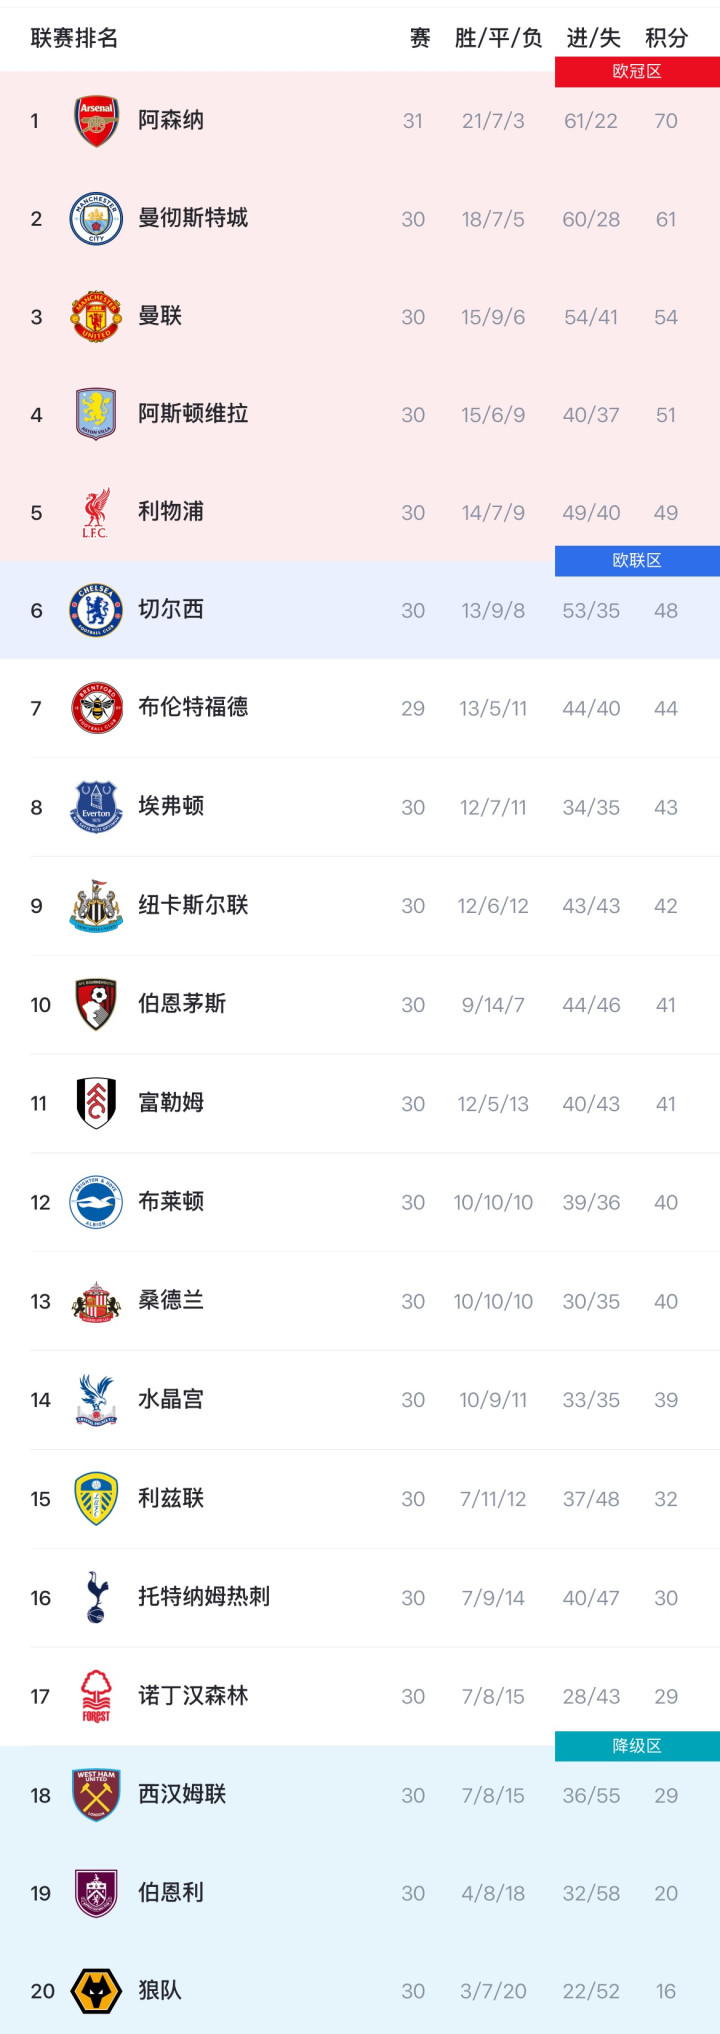Click the 联赛排名 heading
Screen dimensions: 720x2034
tap(74, 38)
